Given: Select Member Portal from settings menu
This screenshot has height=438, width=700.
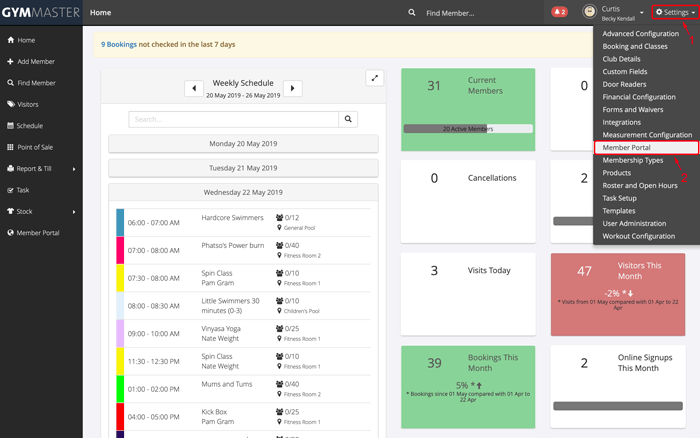Looking at the screenshot, I should 627,148.
